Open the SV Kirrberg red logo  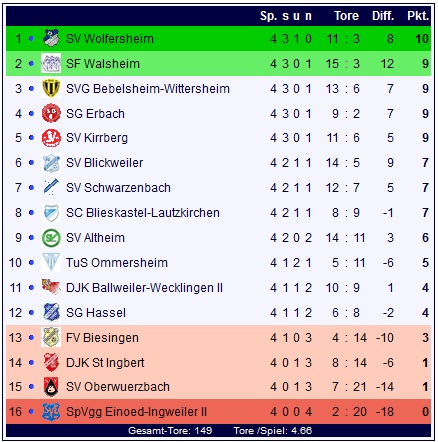[51, 138]
